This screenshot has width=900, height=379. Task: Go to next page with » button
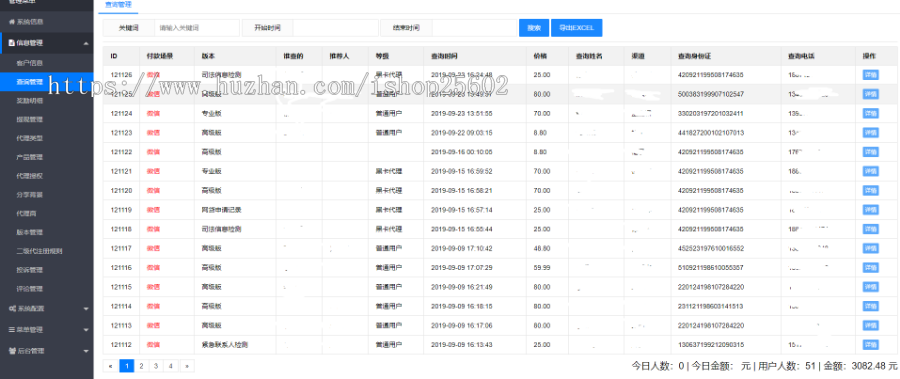187,365
